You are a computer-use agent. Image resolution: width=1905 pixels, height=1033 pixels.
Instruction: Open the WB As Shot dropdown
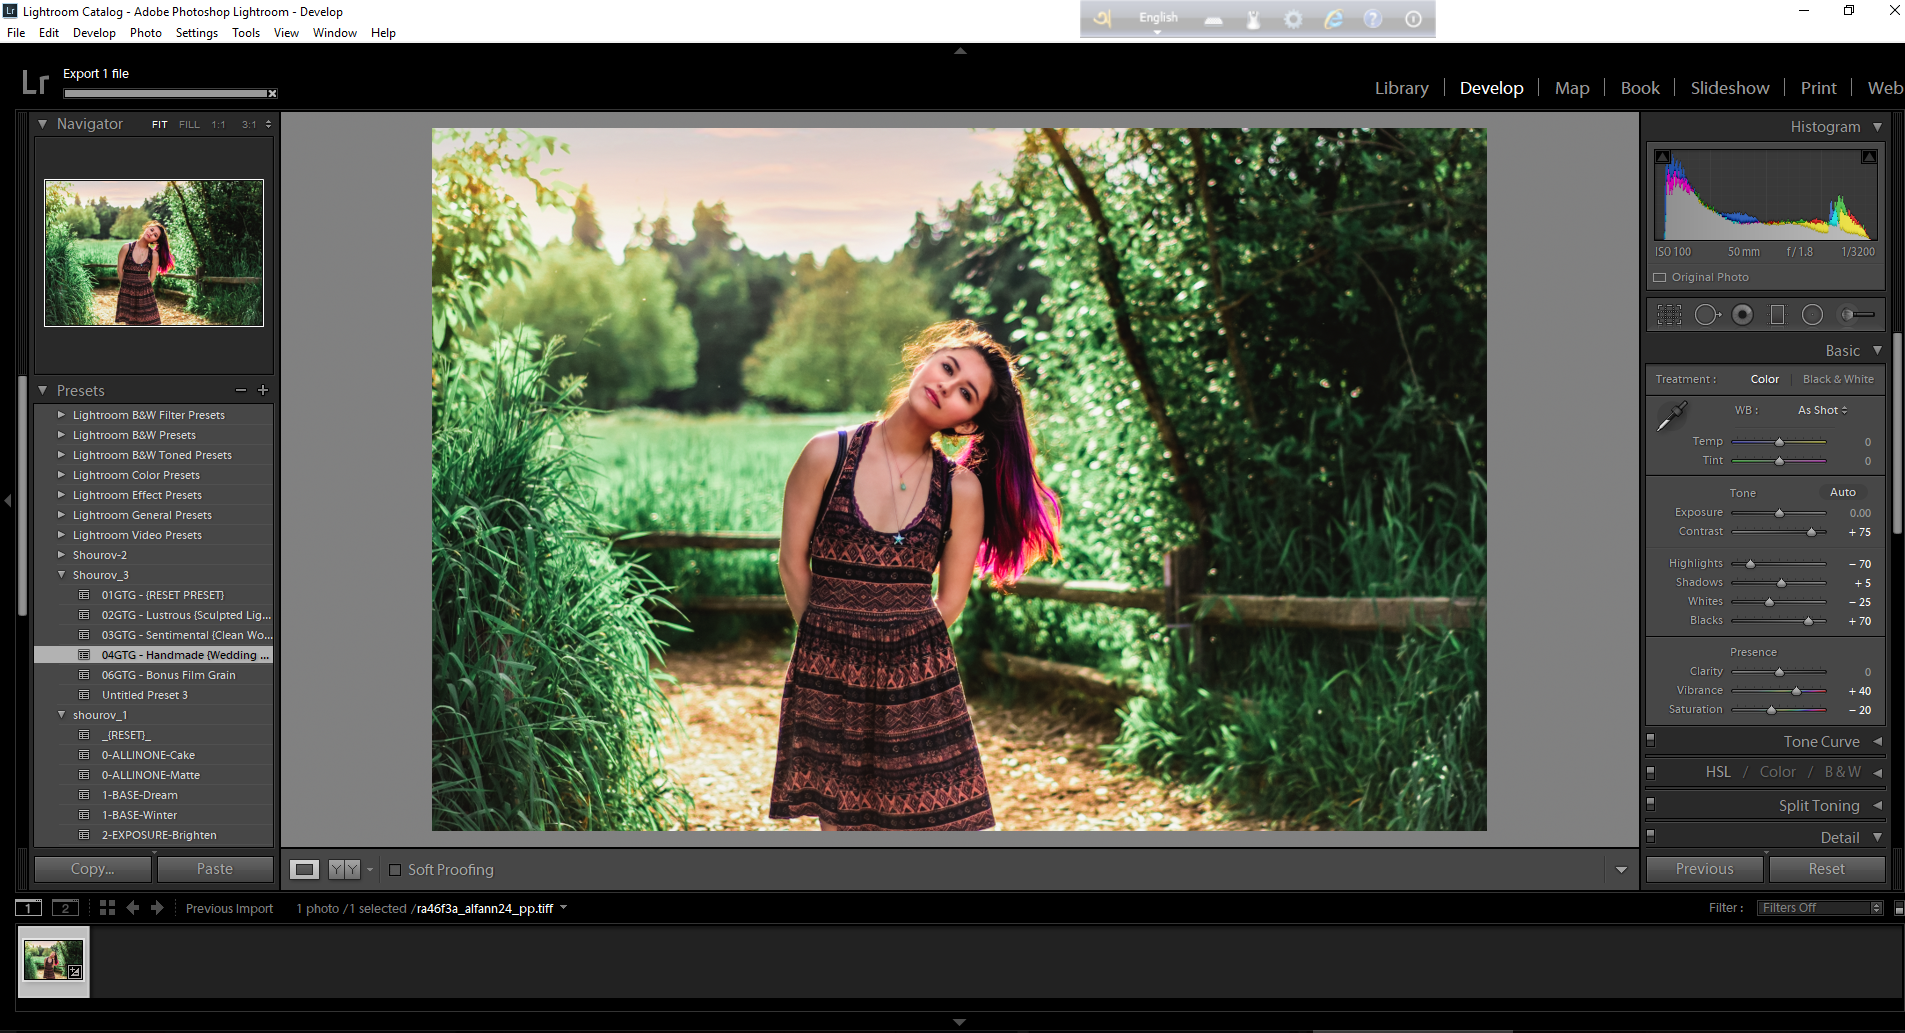1822,410
